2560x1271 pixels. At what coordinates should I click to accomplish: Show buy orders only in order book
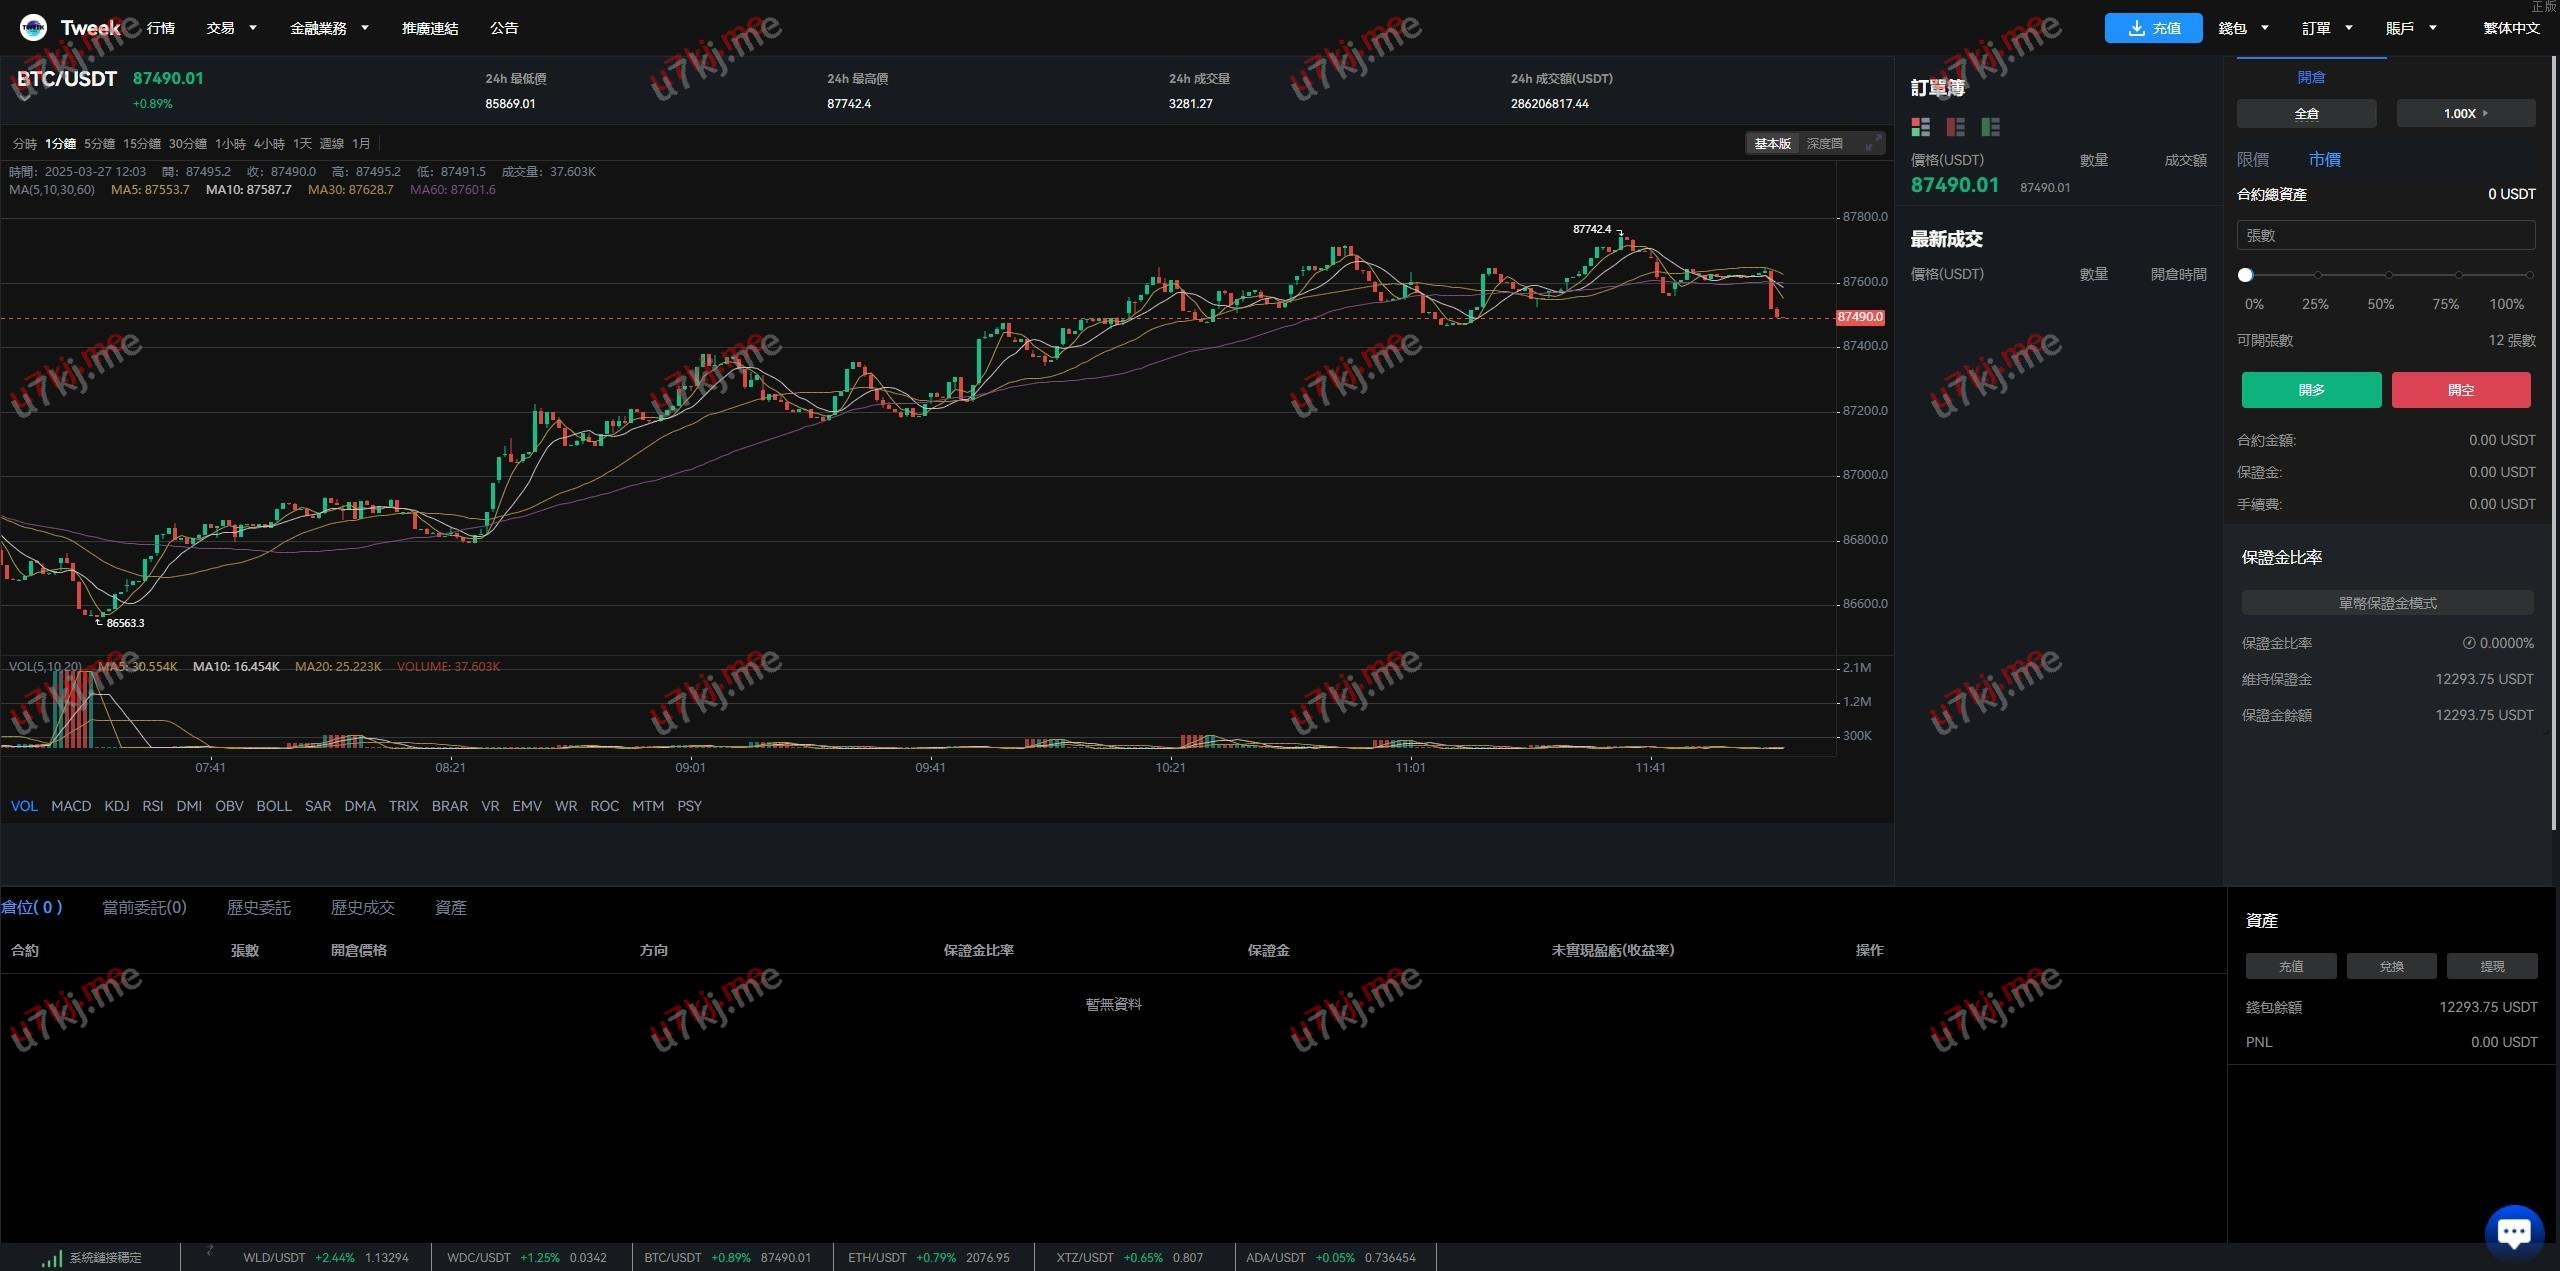coord(1990,127)
